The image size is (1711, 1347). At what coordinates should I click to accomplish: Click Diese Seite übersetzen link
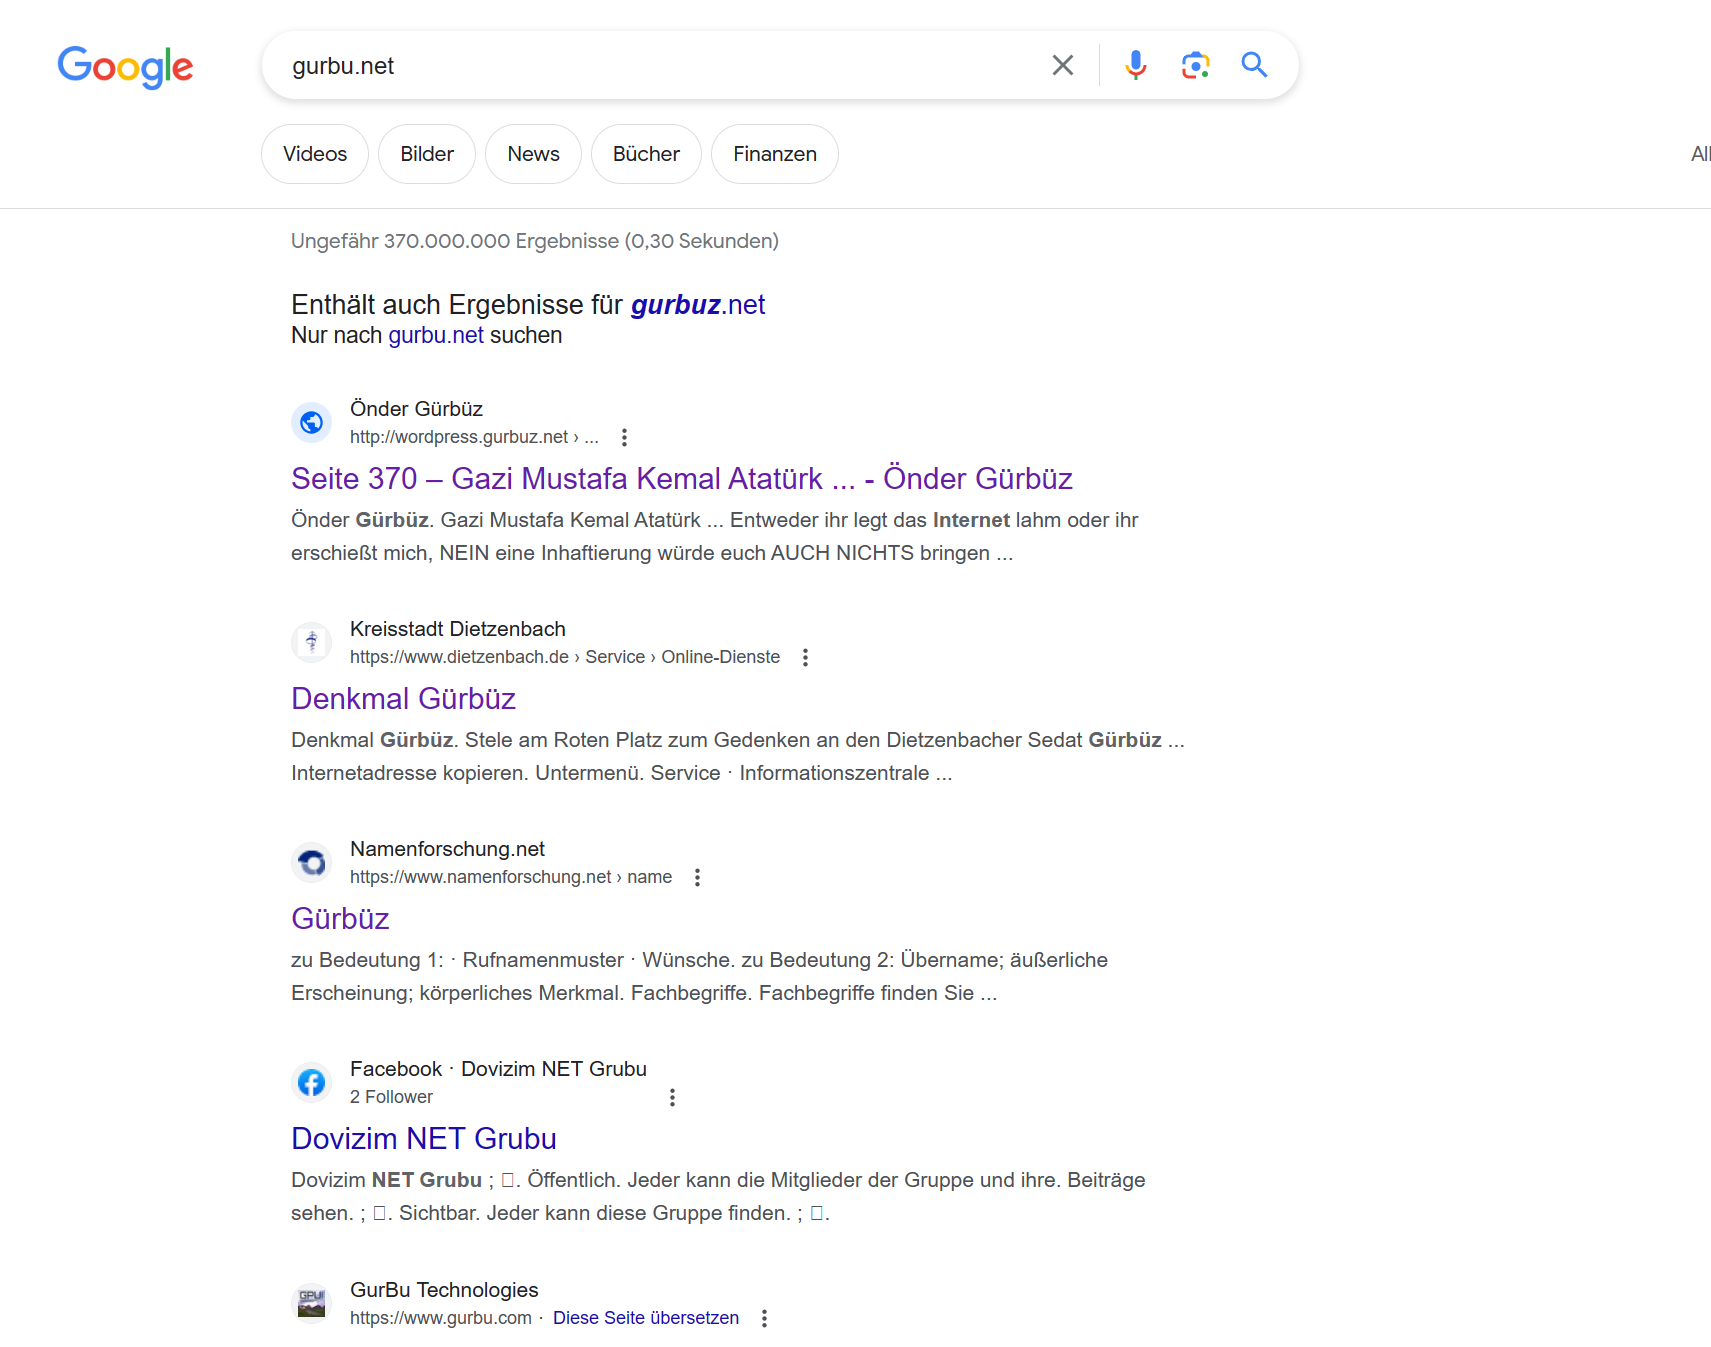pos(646,1318)
